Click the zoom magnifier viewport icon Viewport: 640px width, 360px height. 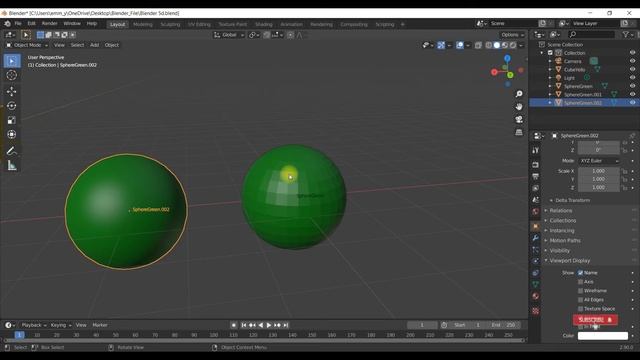coord(519,94)
